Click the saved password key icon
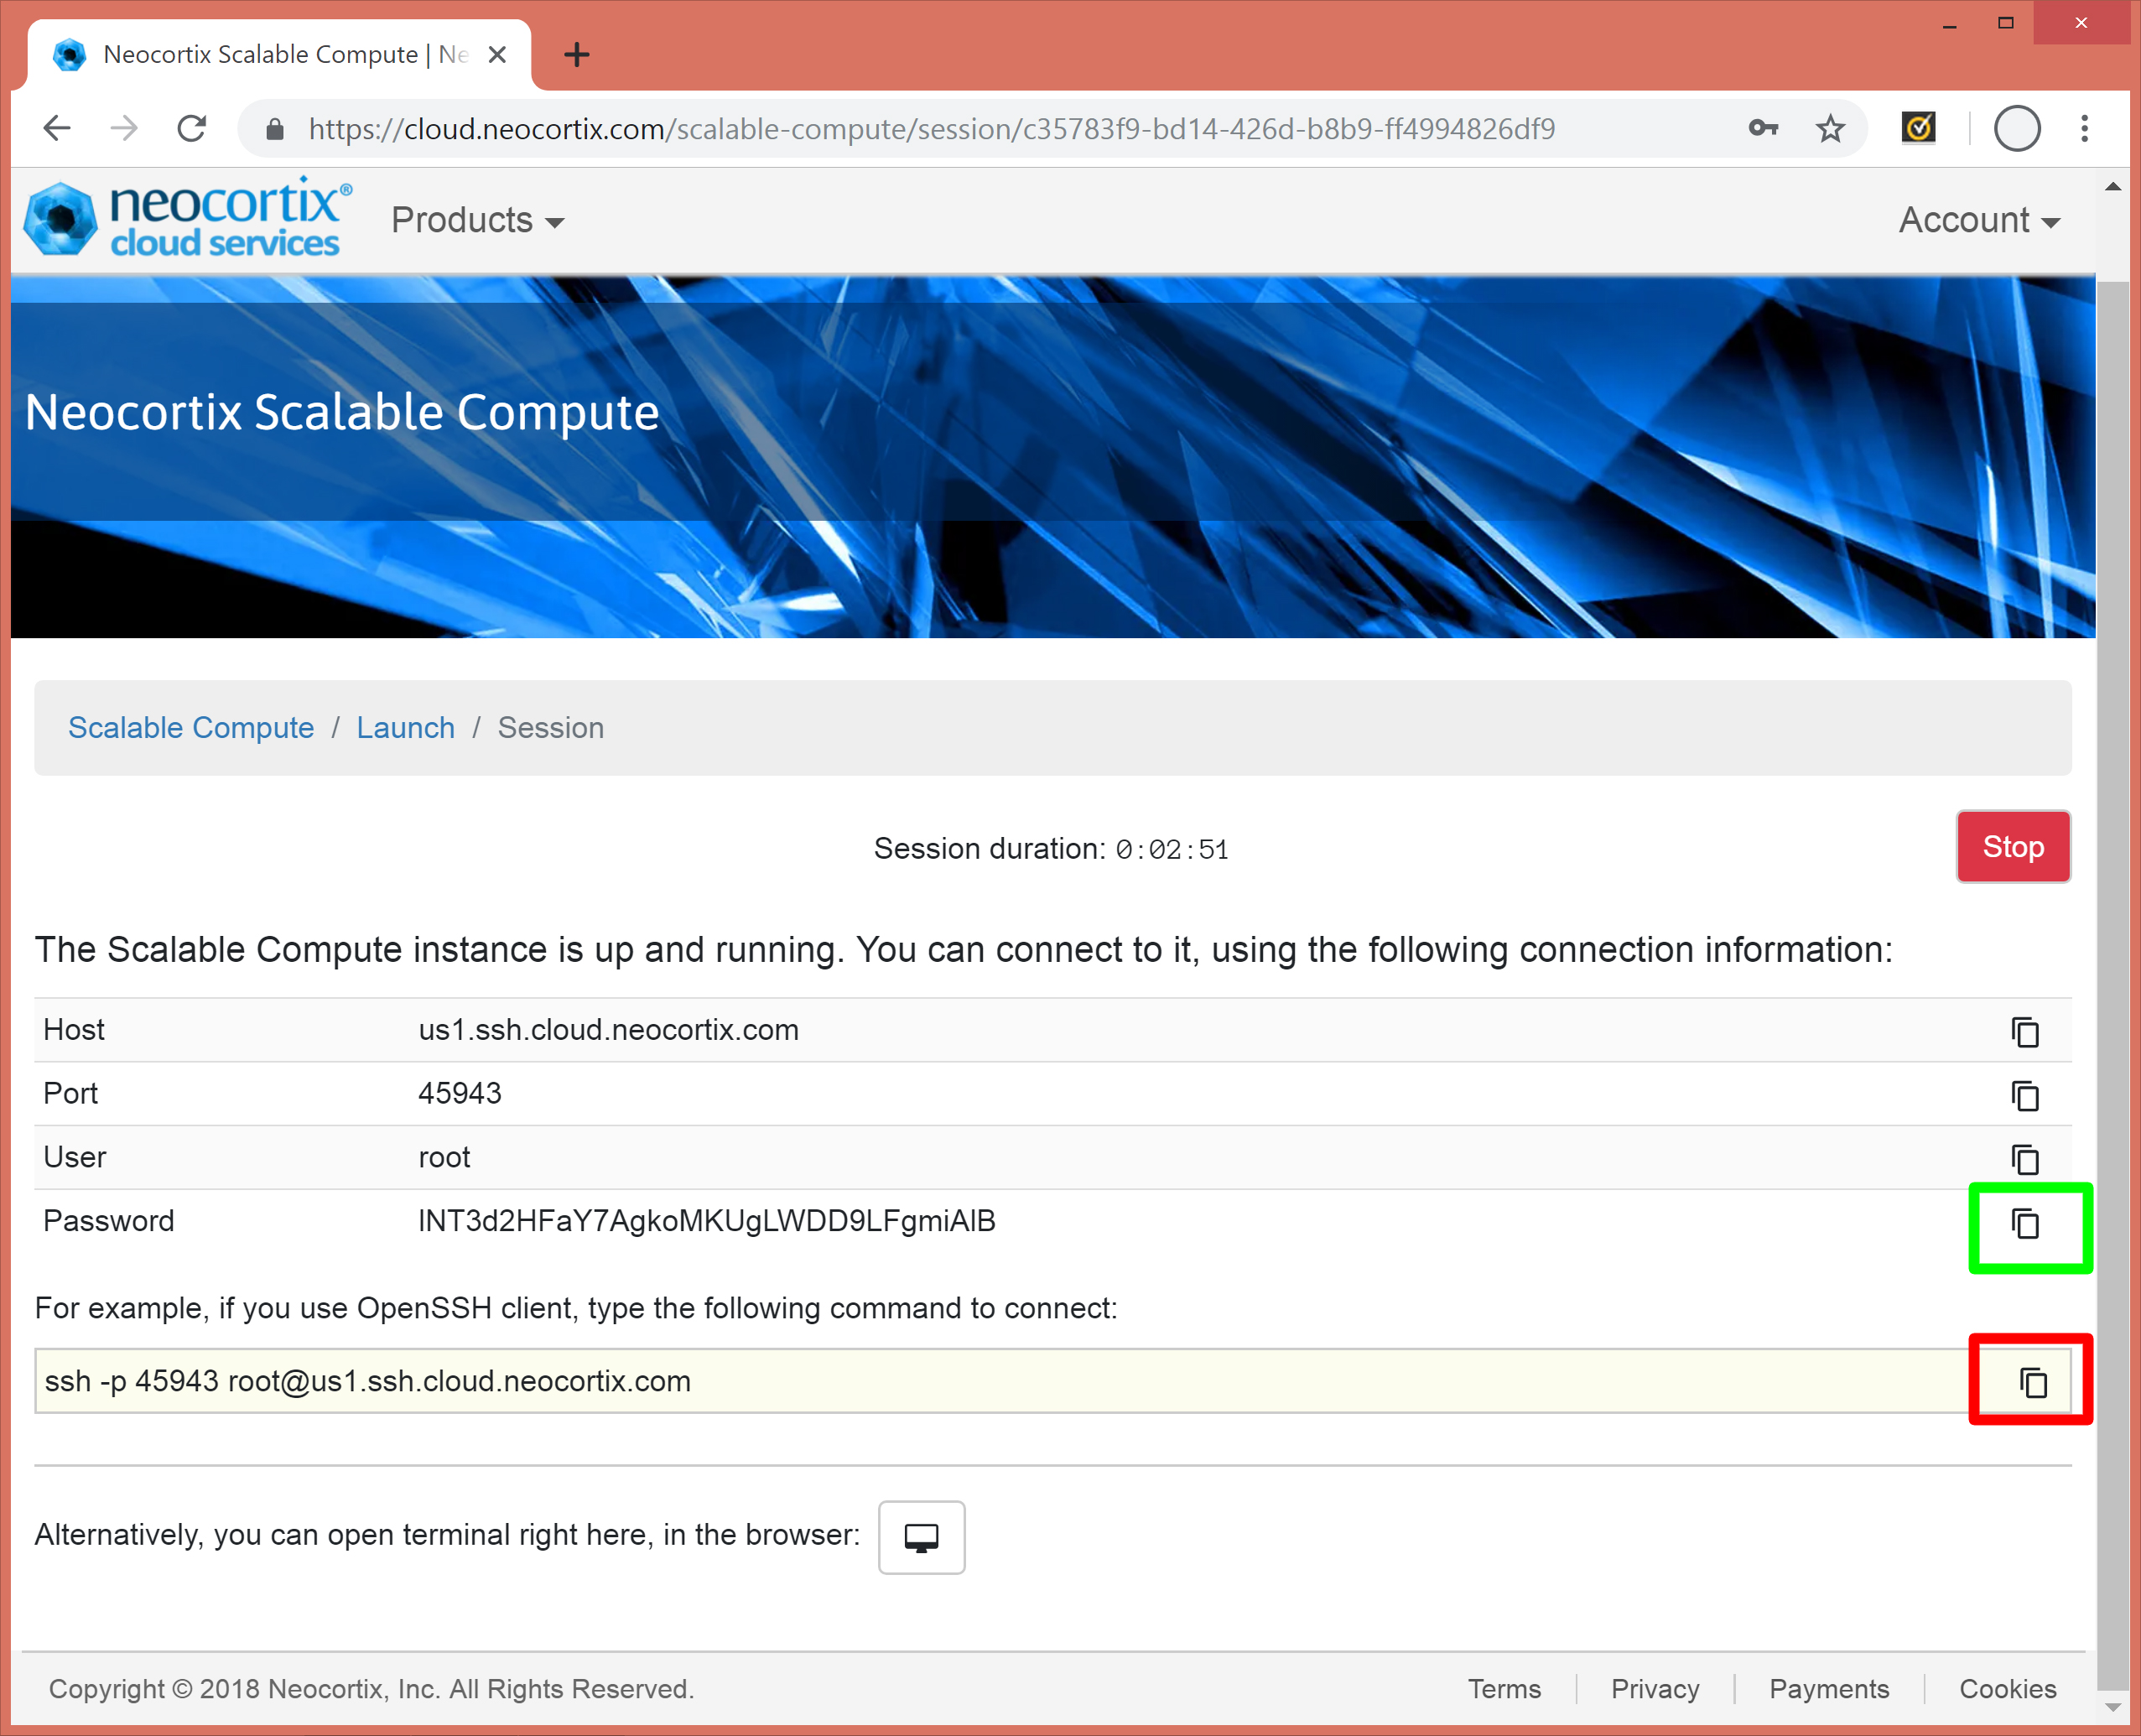The image size is (2141, 1736). [x=1763, y=129]
